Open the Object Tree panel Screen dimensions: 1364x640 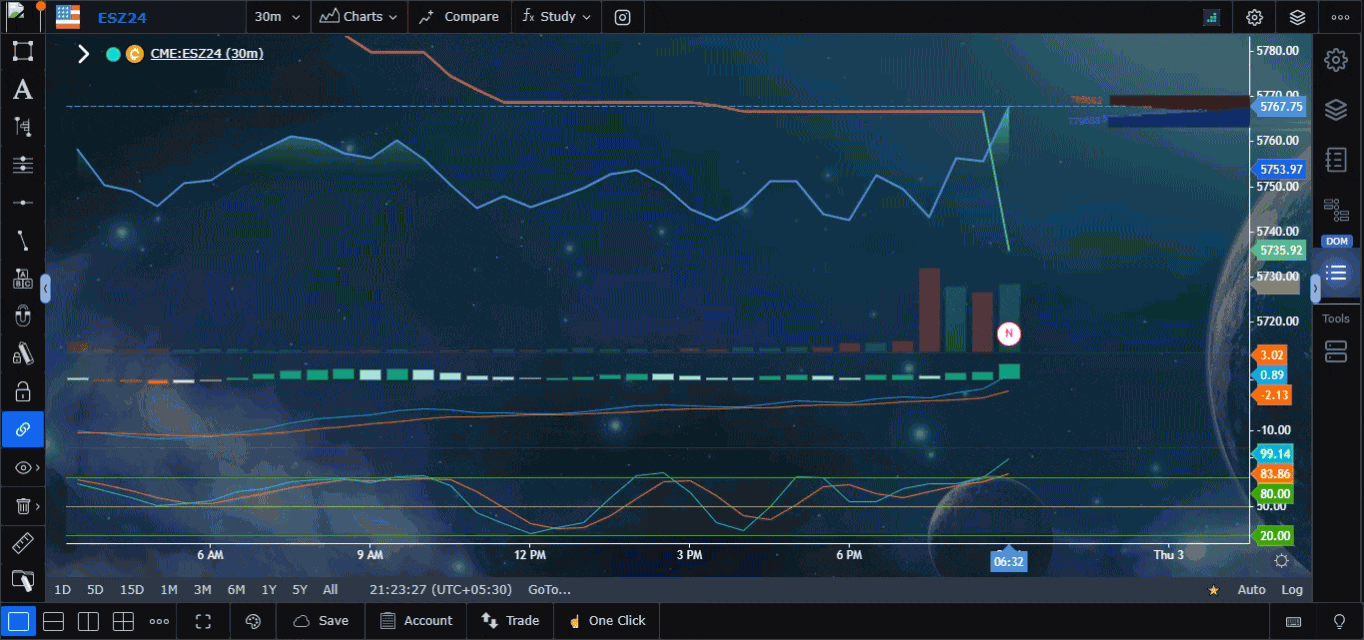[x=1336, y=159]
